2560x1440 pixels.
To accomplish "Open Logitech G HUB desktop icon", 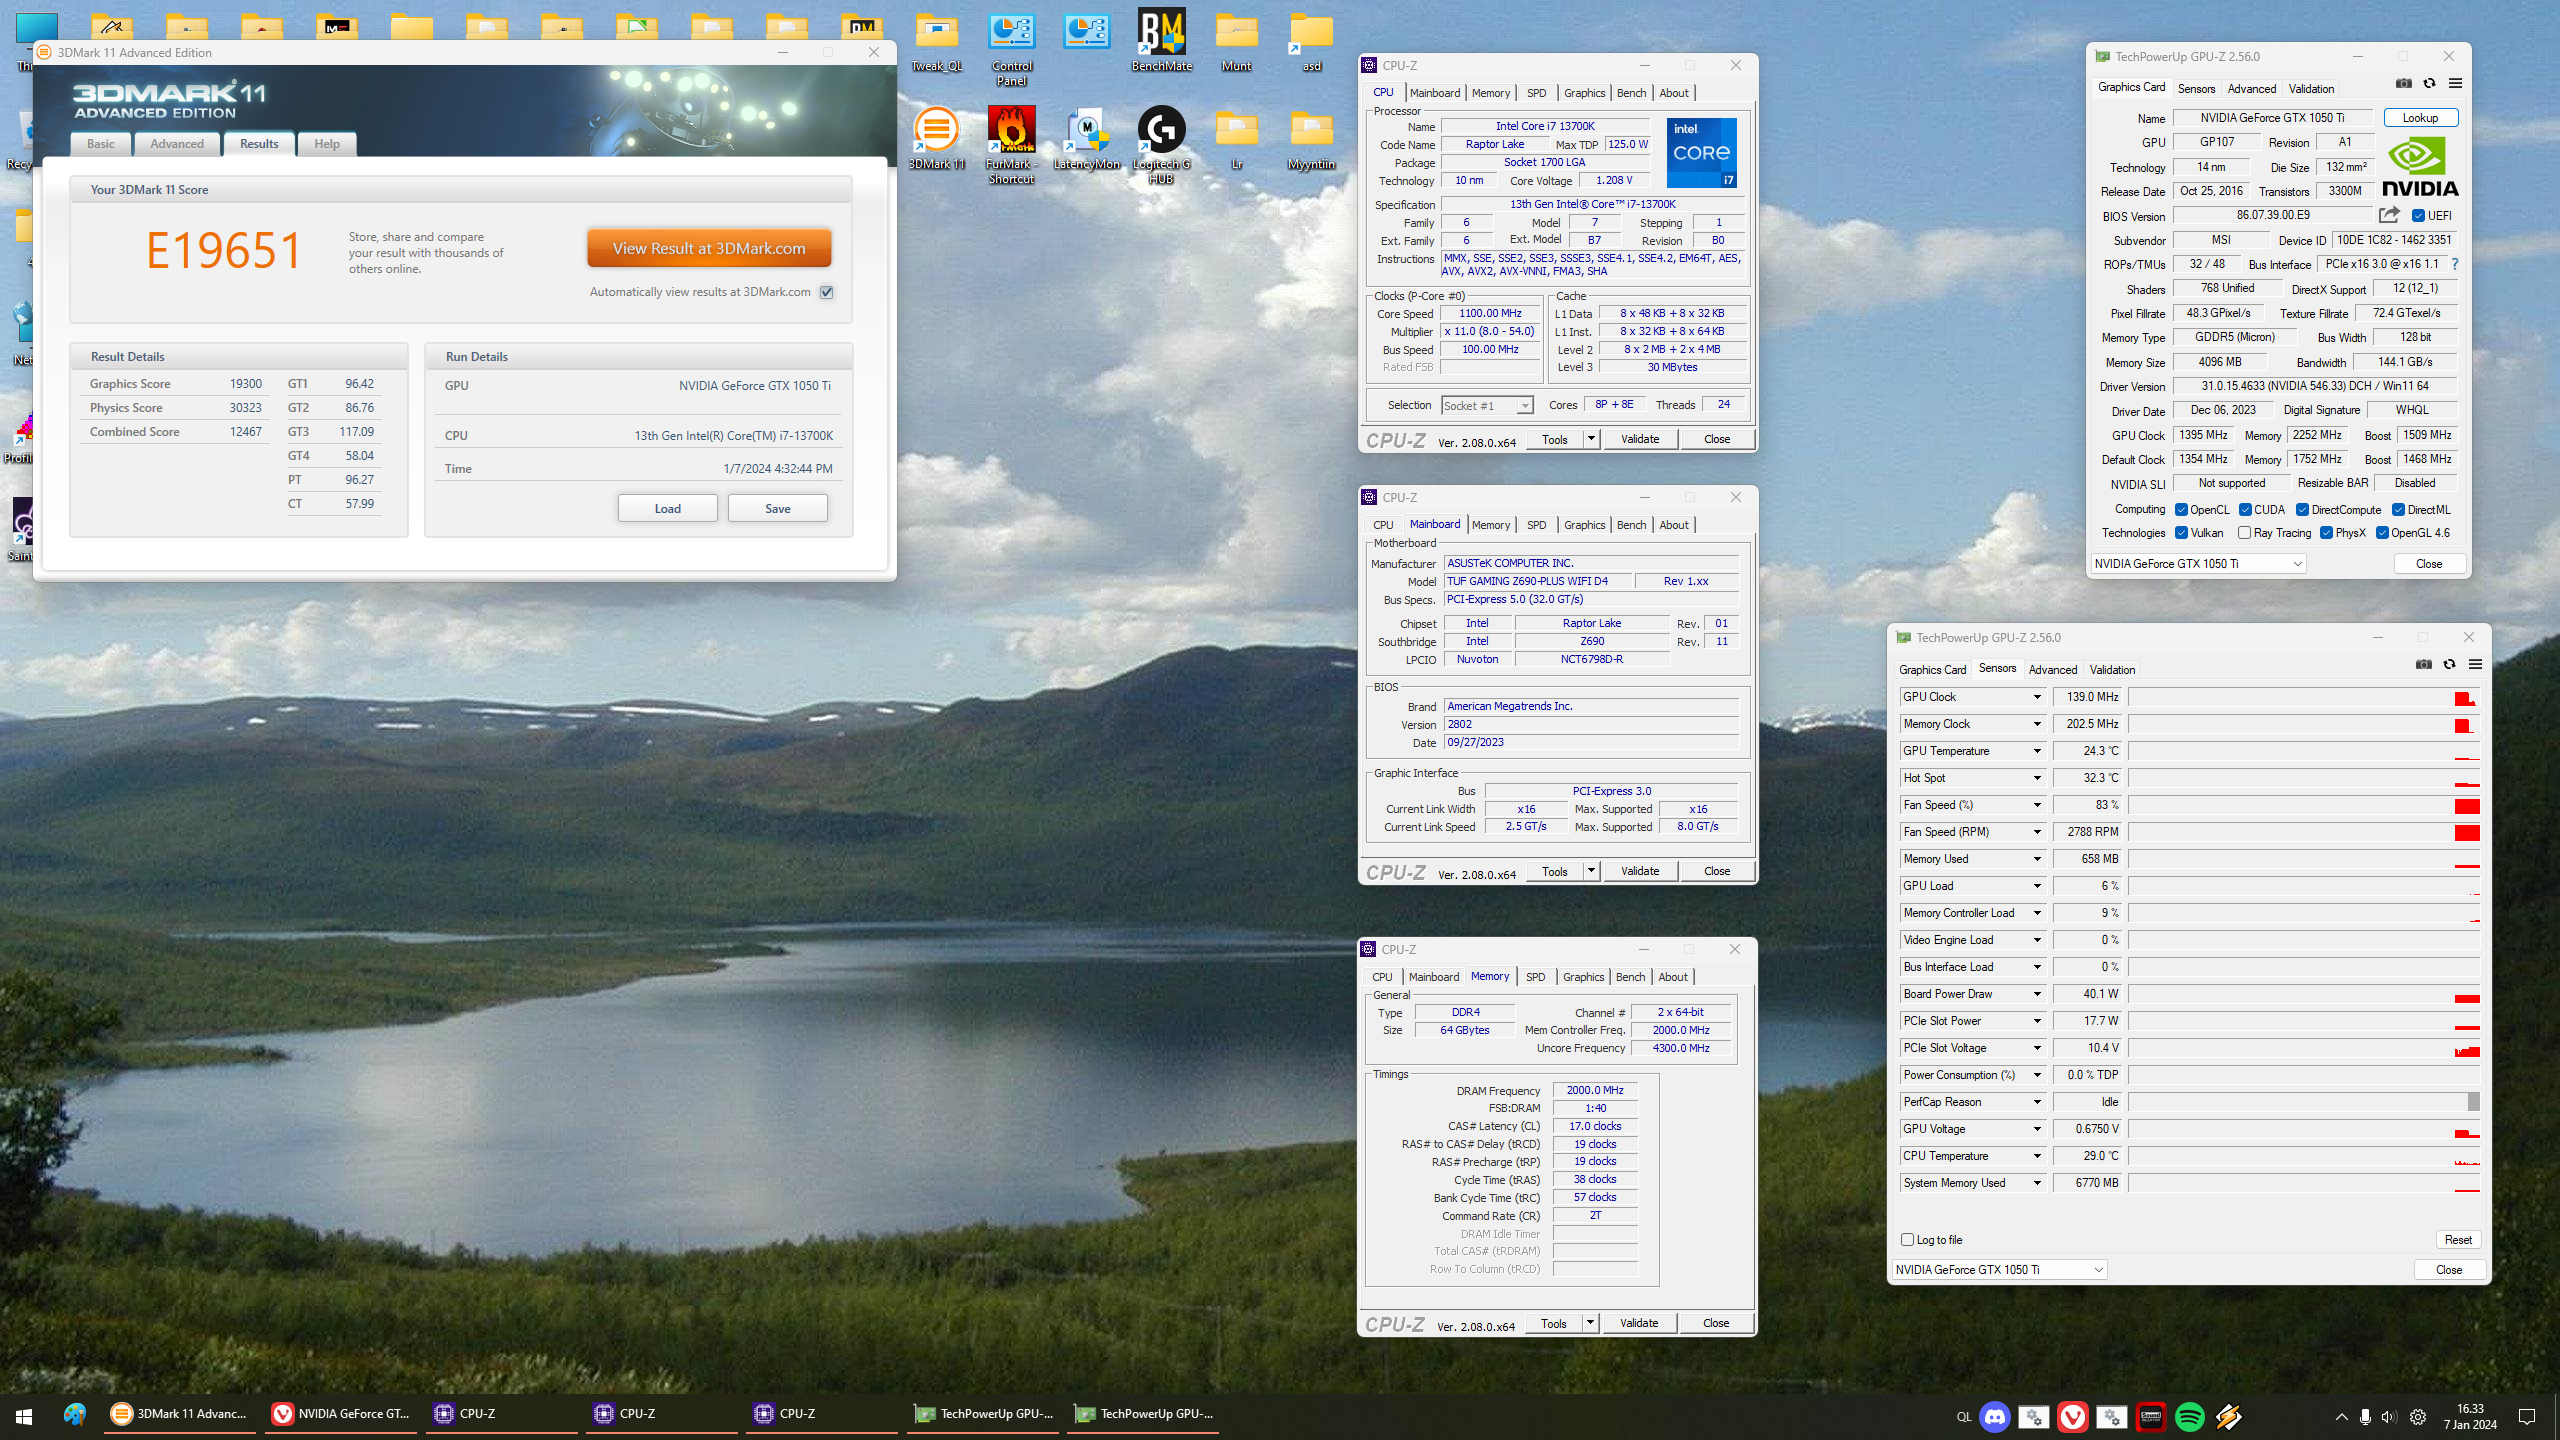I will click(1161, 145).
